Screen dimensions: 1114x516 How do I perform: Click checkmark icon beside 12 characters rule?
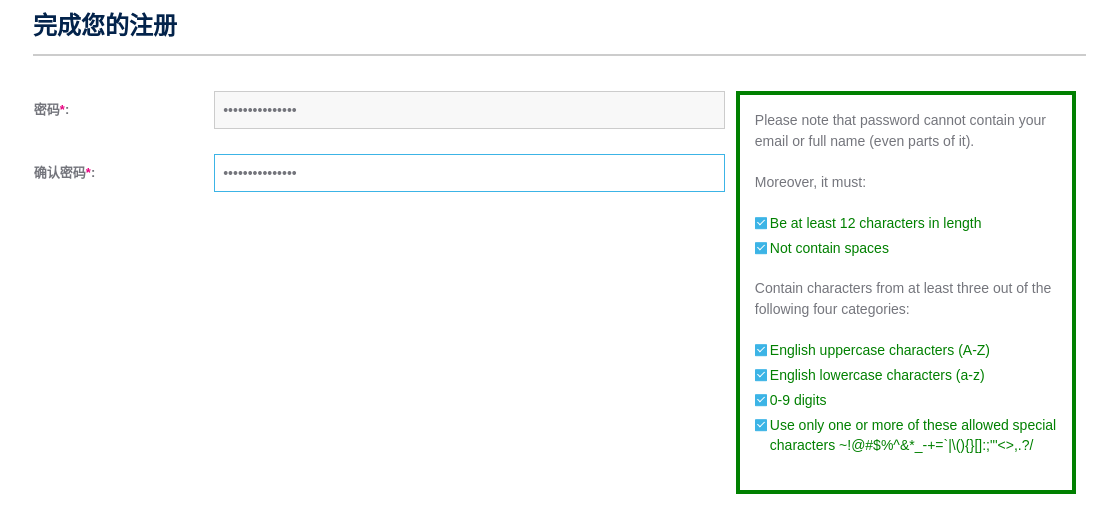click(761, 223)
